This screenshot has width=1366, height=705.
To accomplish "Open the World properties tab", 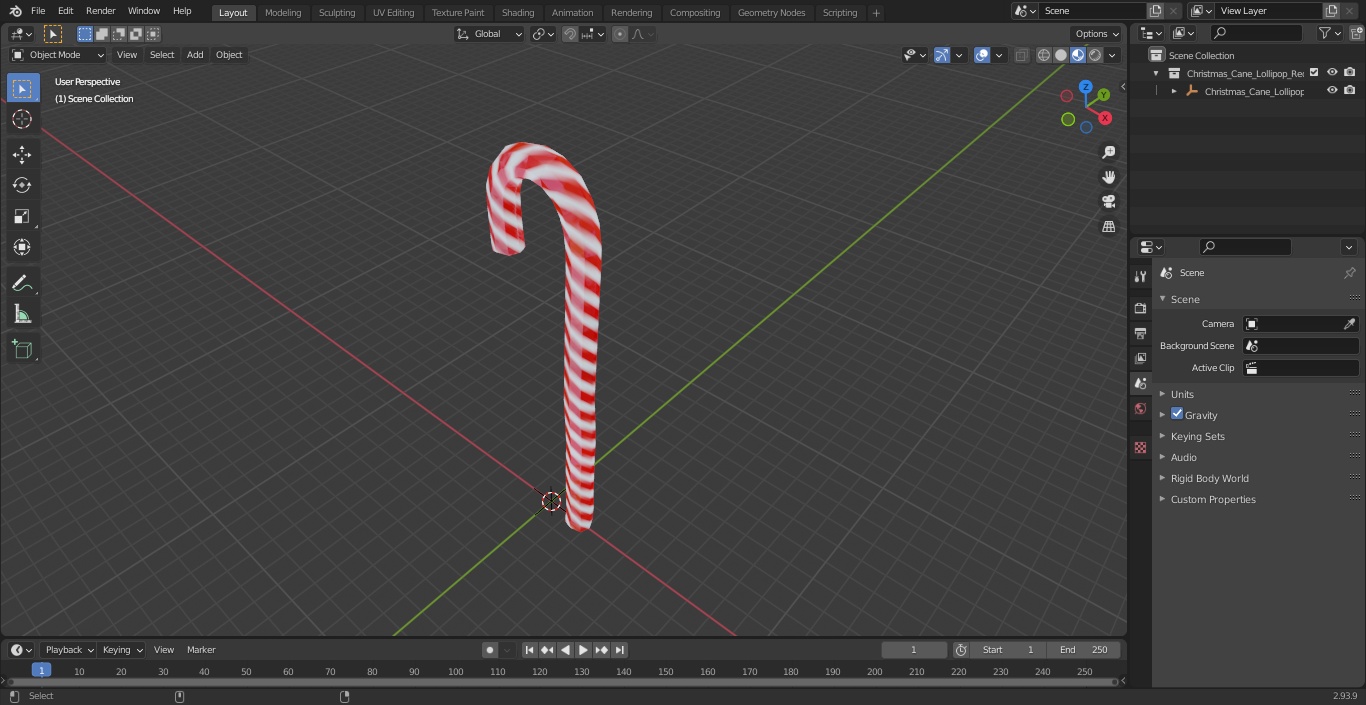I will (1140, 409).
